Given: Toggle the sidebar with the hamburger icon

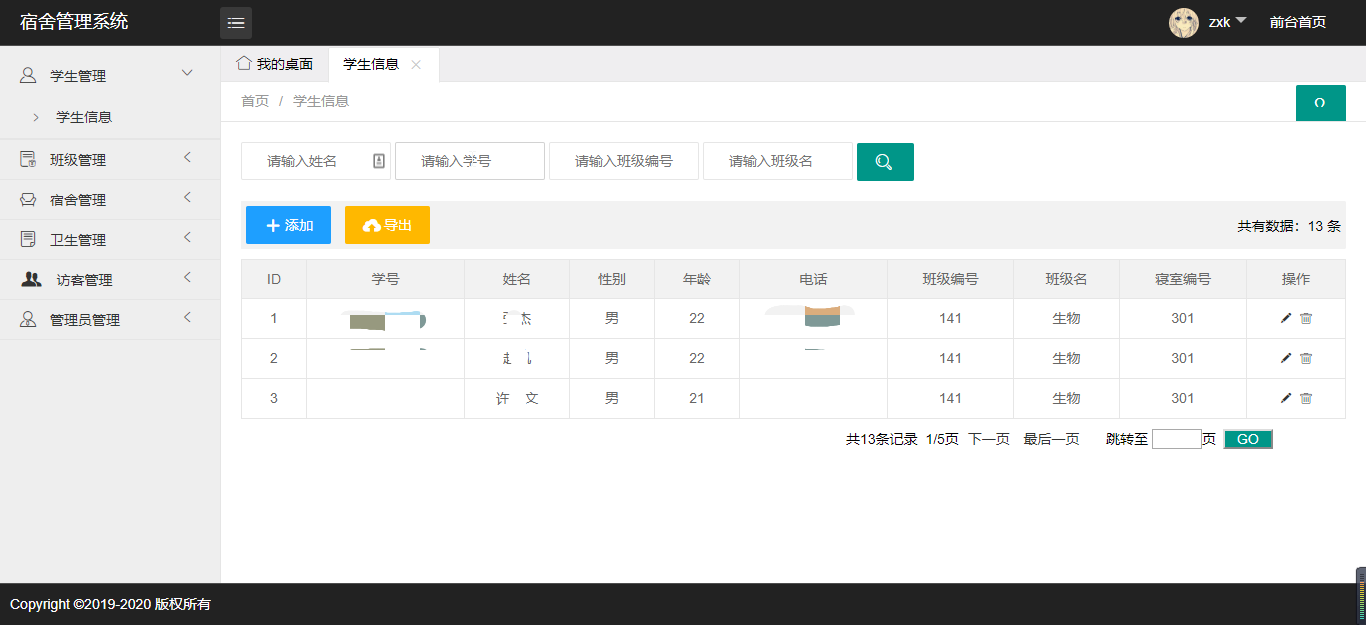Looking at the screenshot, I should (x=236, y=22).
